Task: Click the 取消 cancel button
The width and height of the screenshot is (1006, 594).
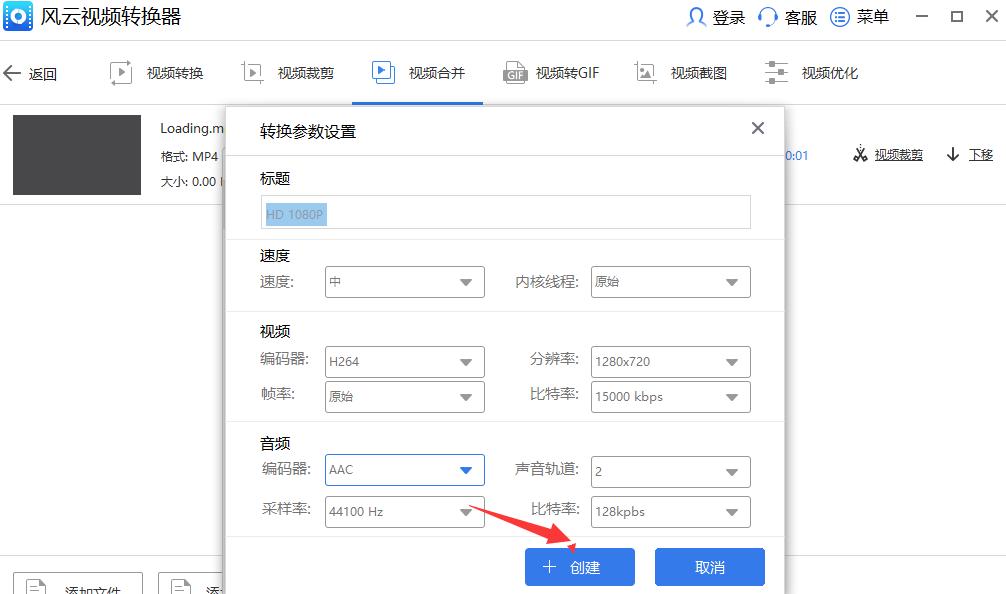Action: point(710,566)
